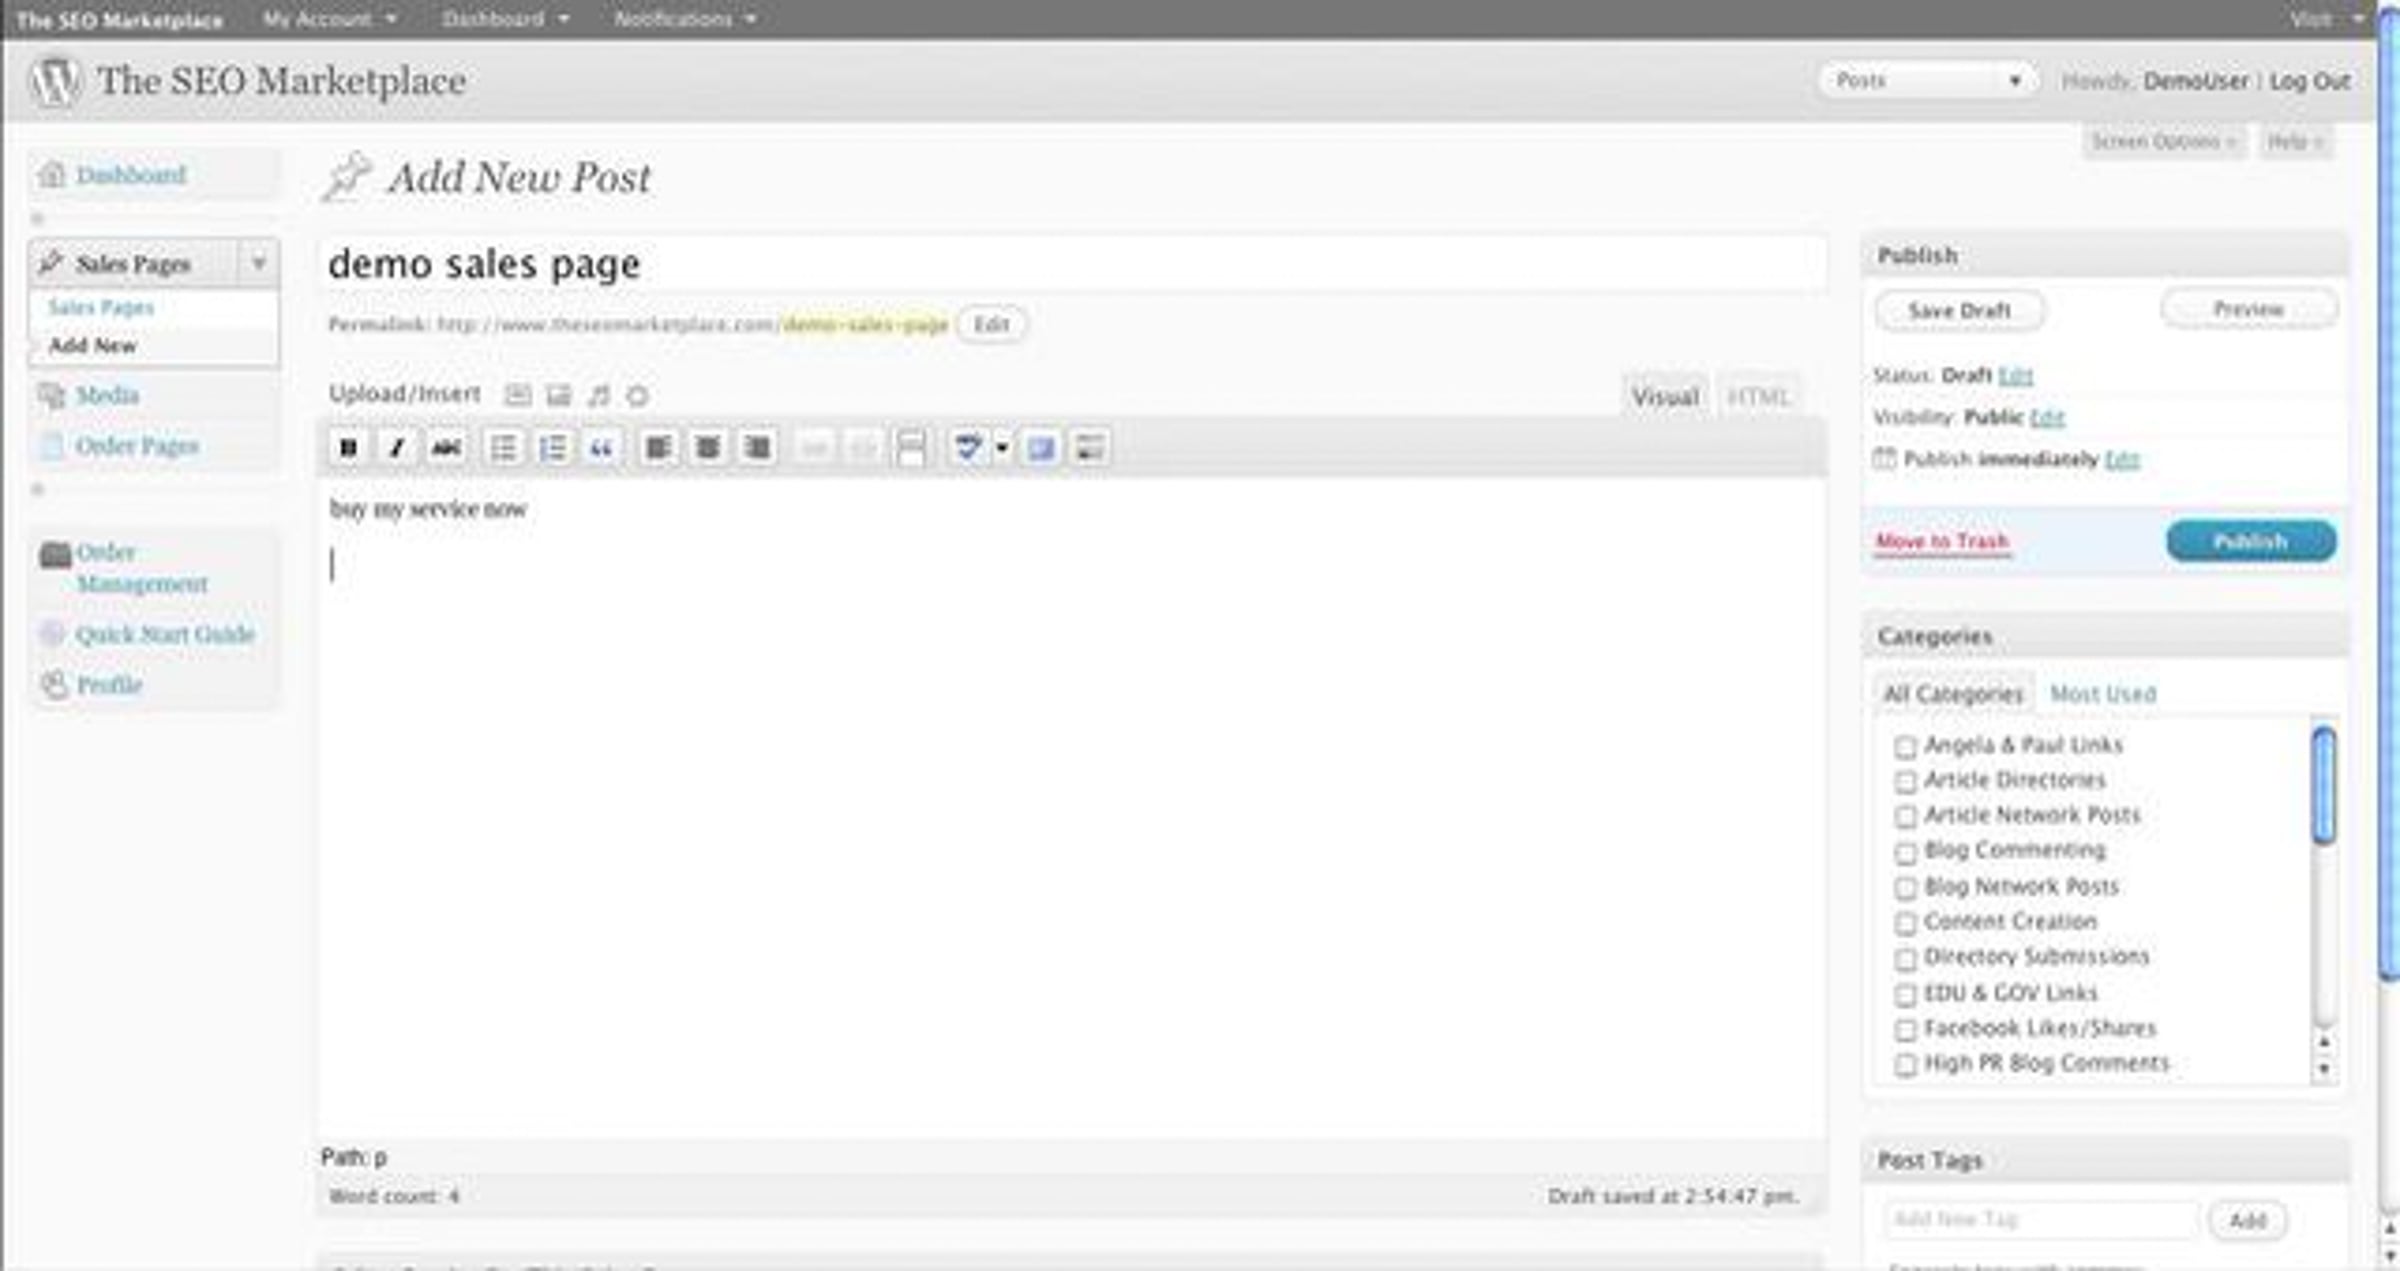The image size is (2400, 1271).
Task: Click the Move to Trash link
Action: pos(1941,541)
